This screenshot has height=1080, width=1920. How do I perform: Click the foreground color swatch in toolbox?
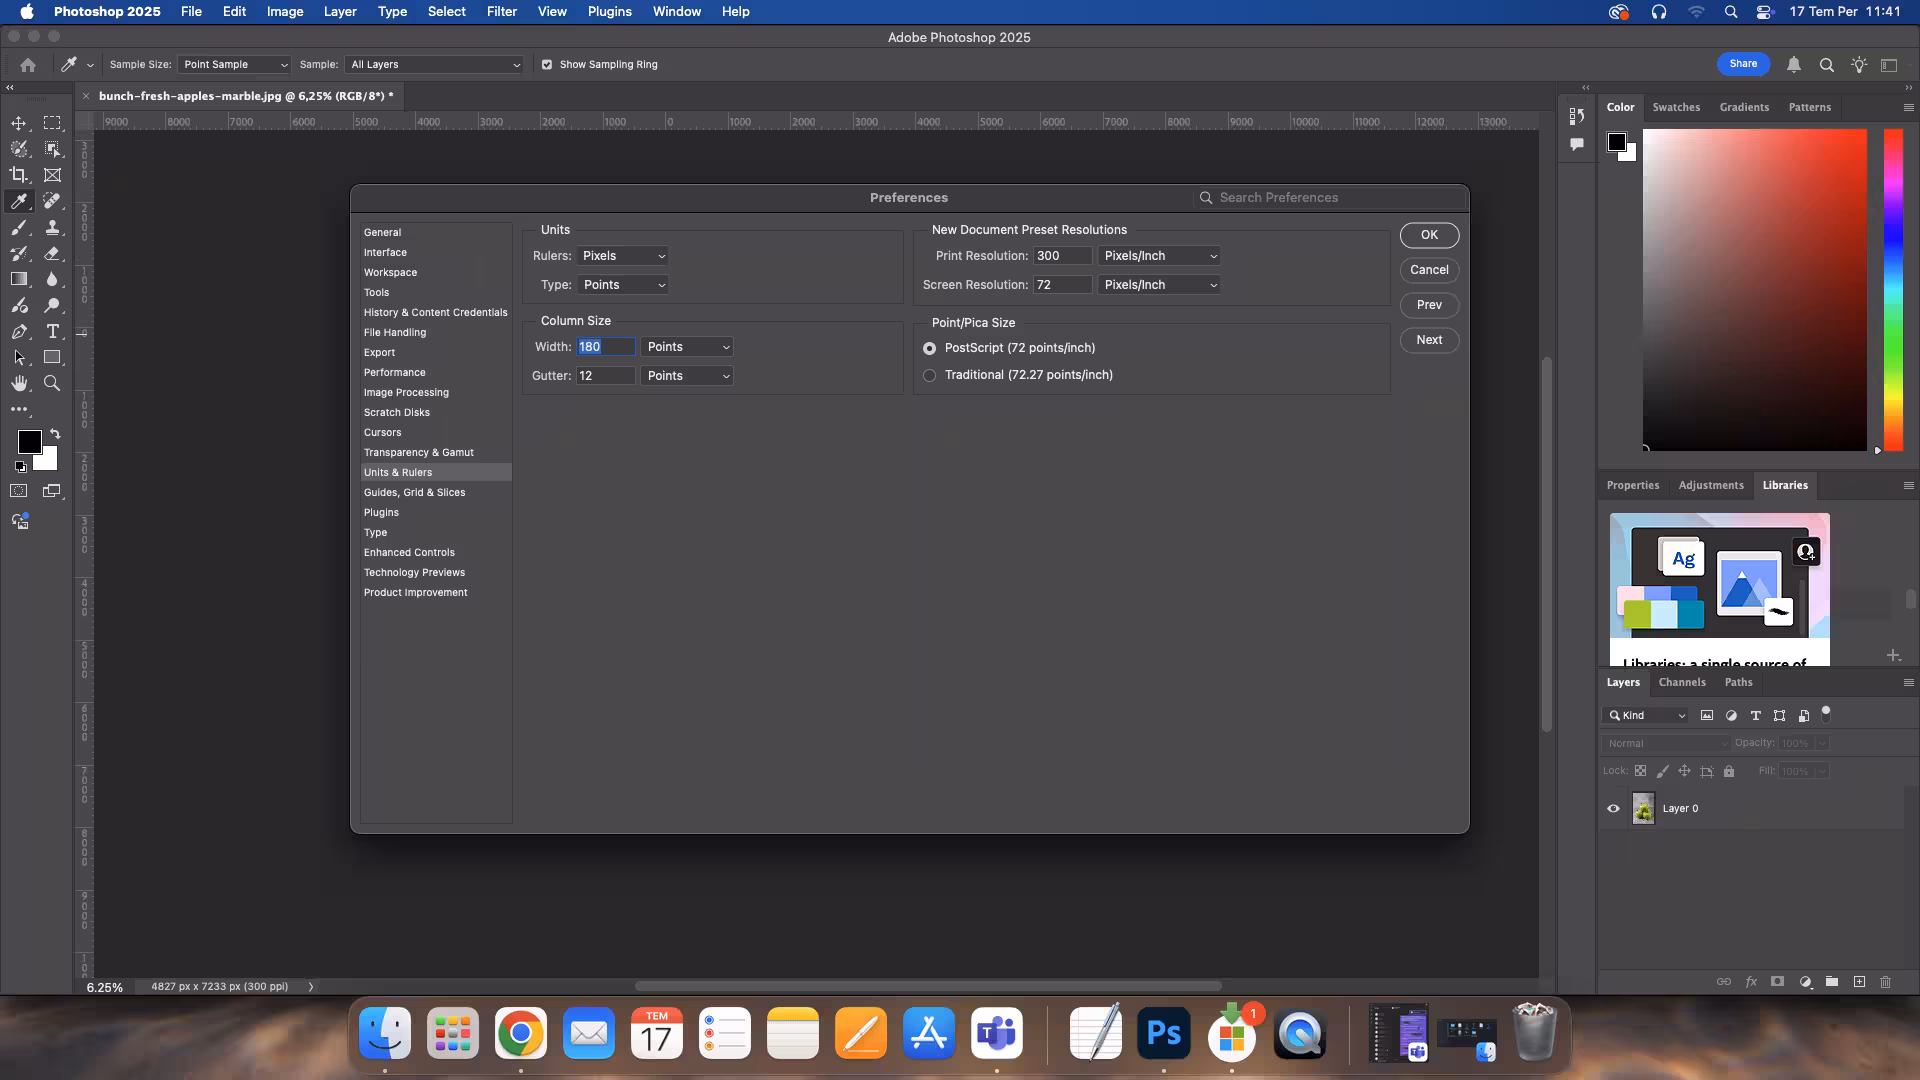coord(29,441)
